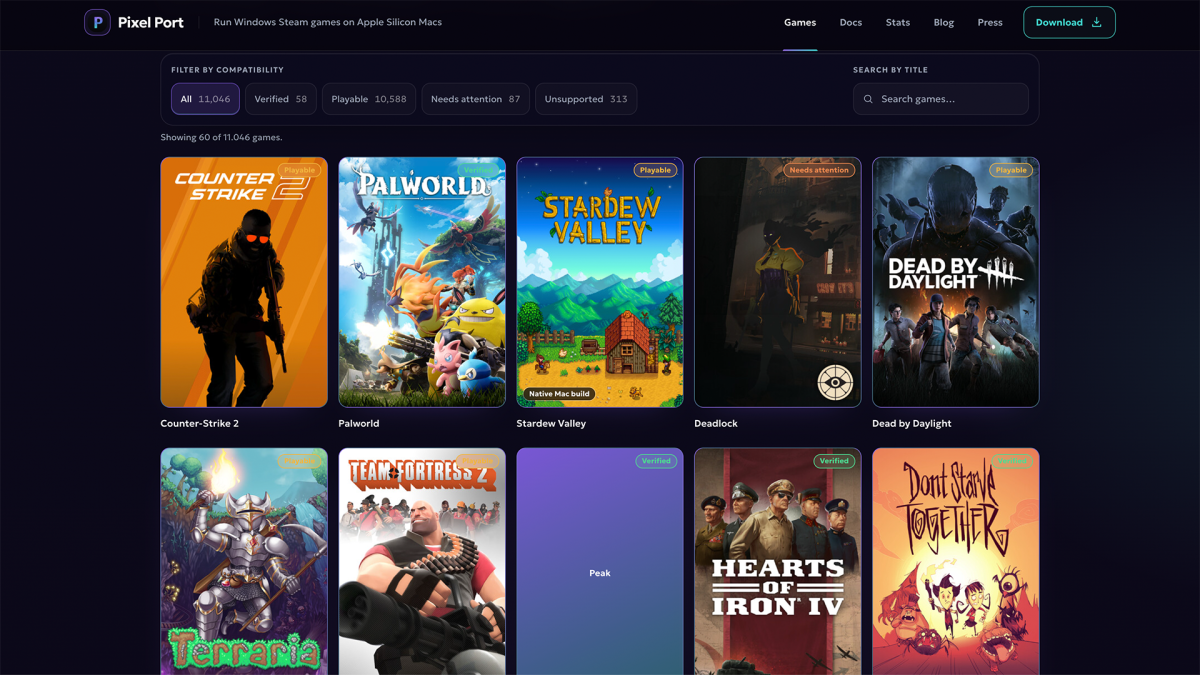1200x675 pixels.
Task: Filter by Unsupported games
Action: (x=586, y=99)
